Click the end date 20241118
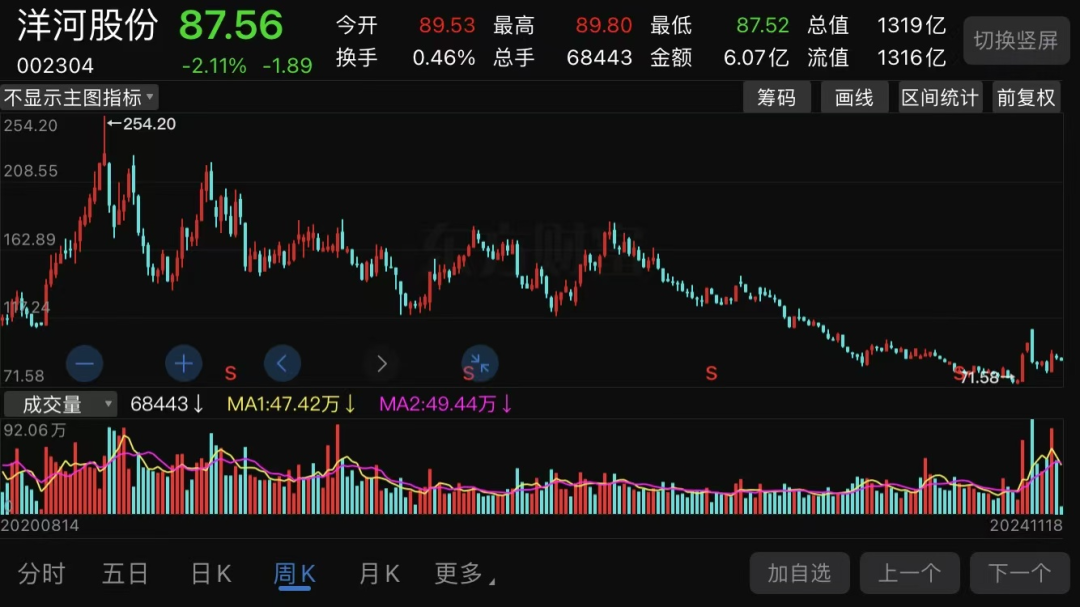Screen dimensions: 1080x607 click(1026, 526)
